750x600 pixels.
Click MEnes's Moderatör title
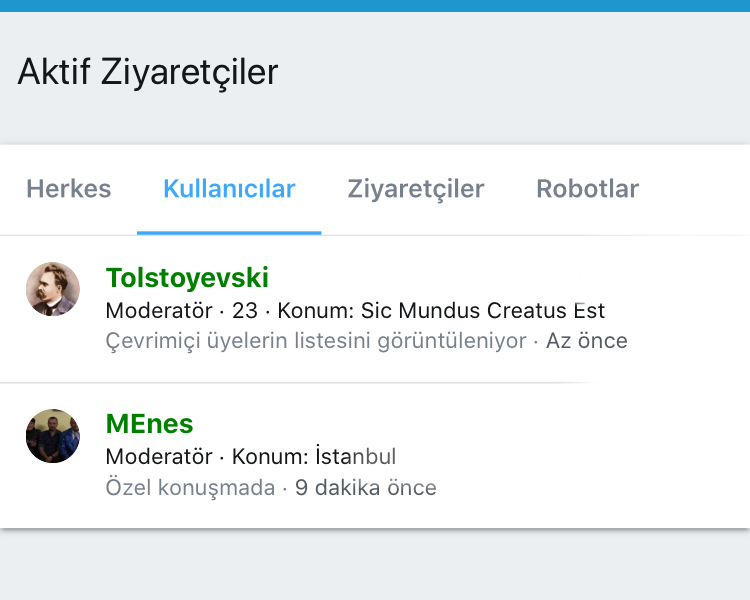point(159,457)
